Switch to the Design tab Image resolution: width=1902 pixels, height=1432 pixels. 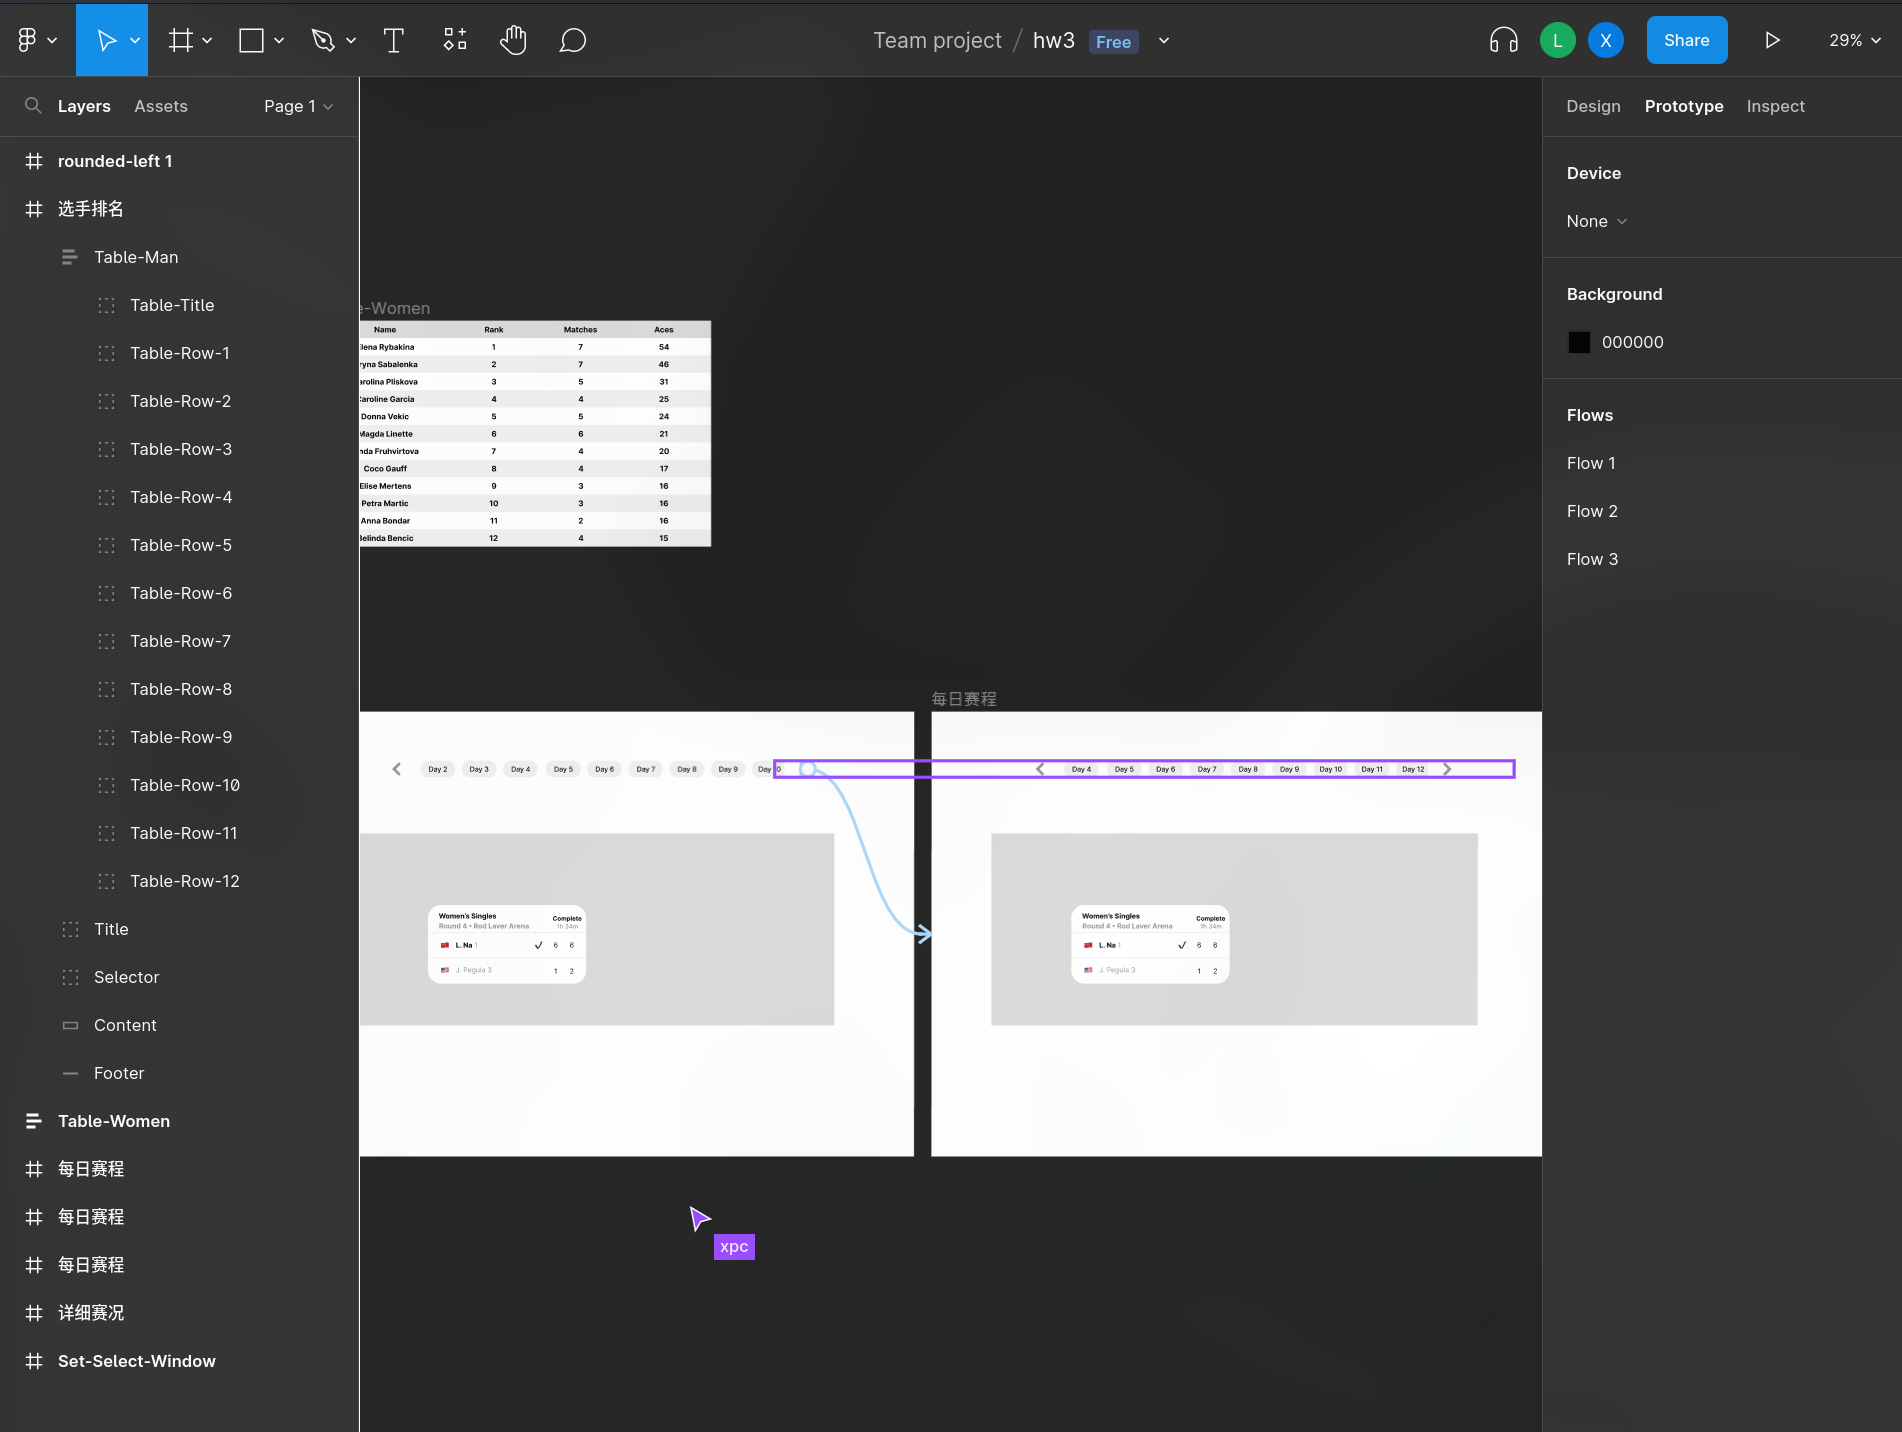pos(1593,106)
